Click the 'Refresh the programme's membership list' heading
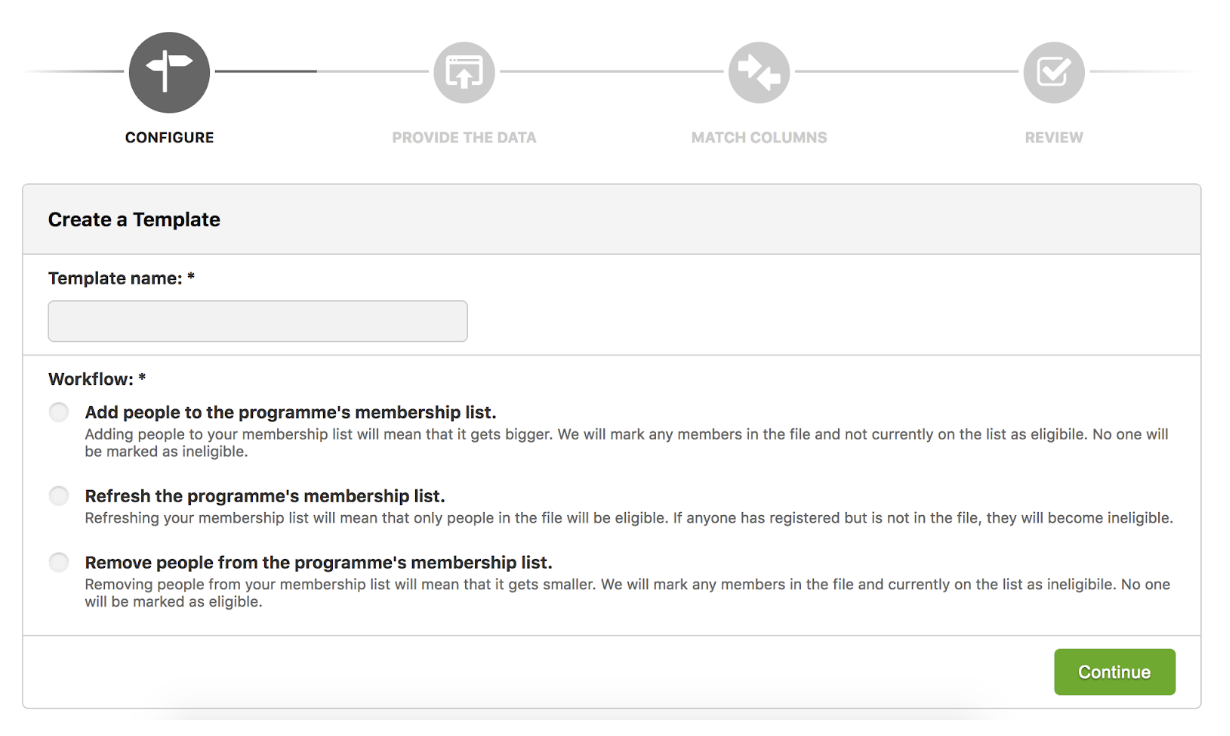The image size is (1230, 736). coord(265,496)
